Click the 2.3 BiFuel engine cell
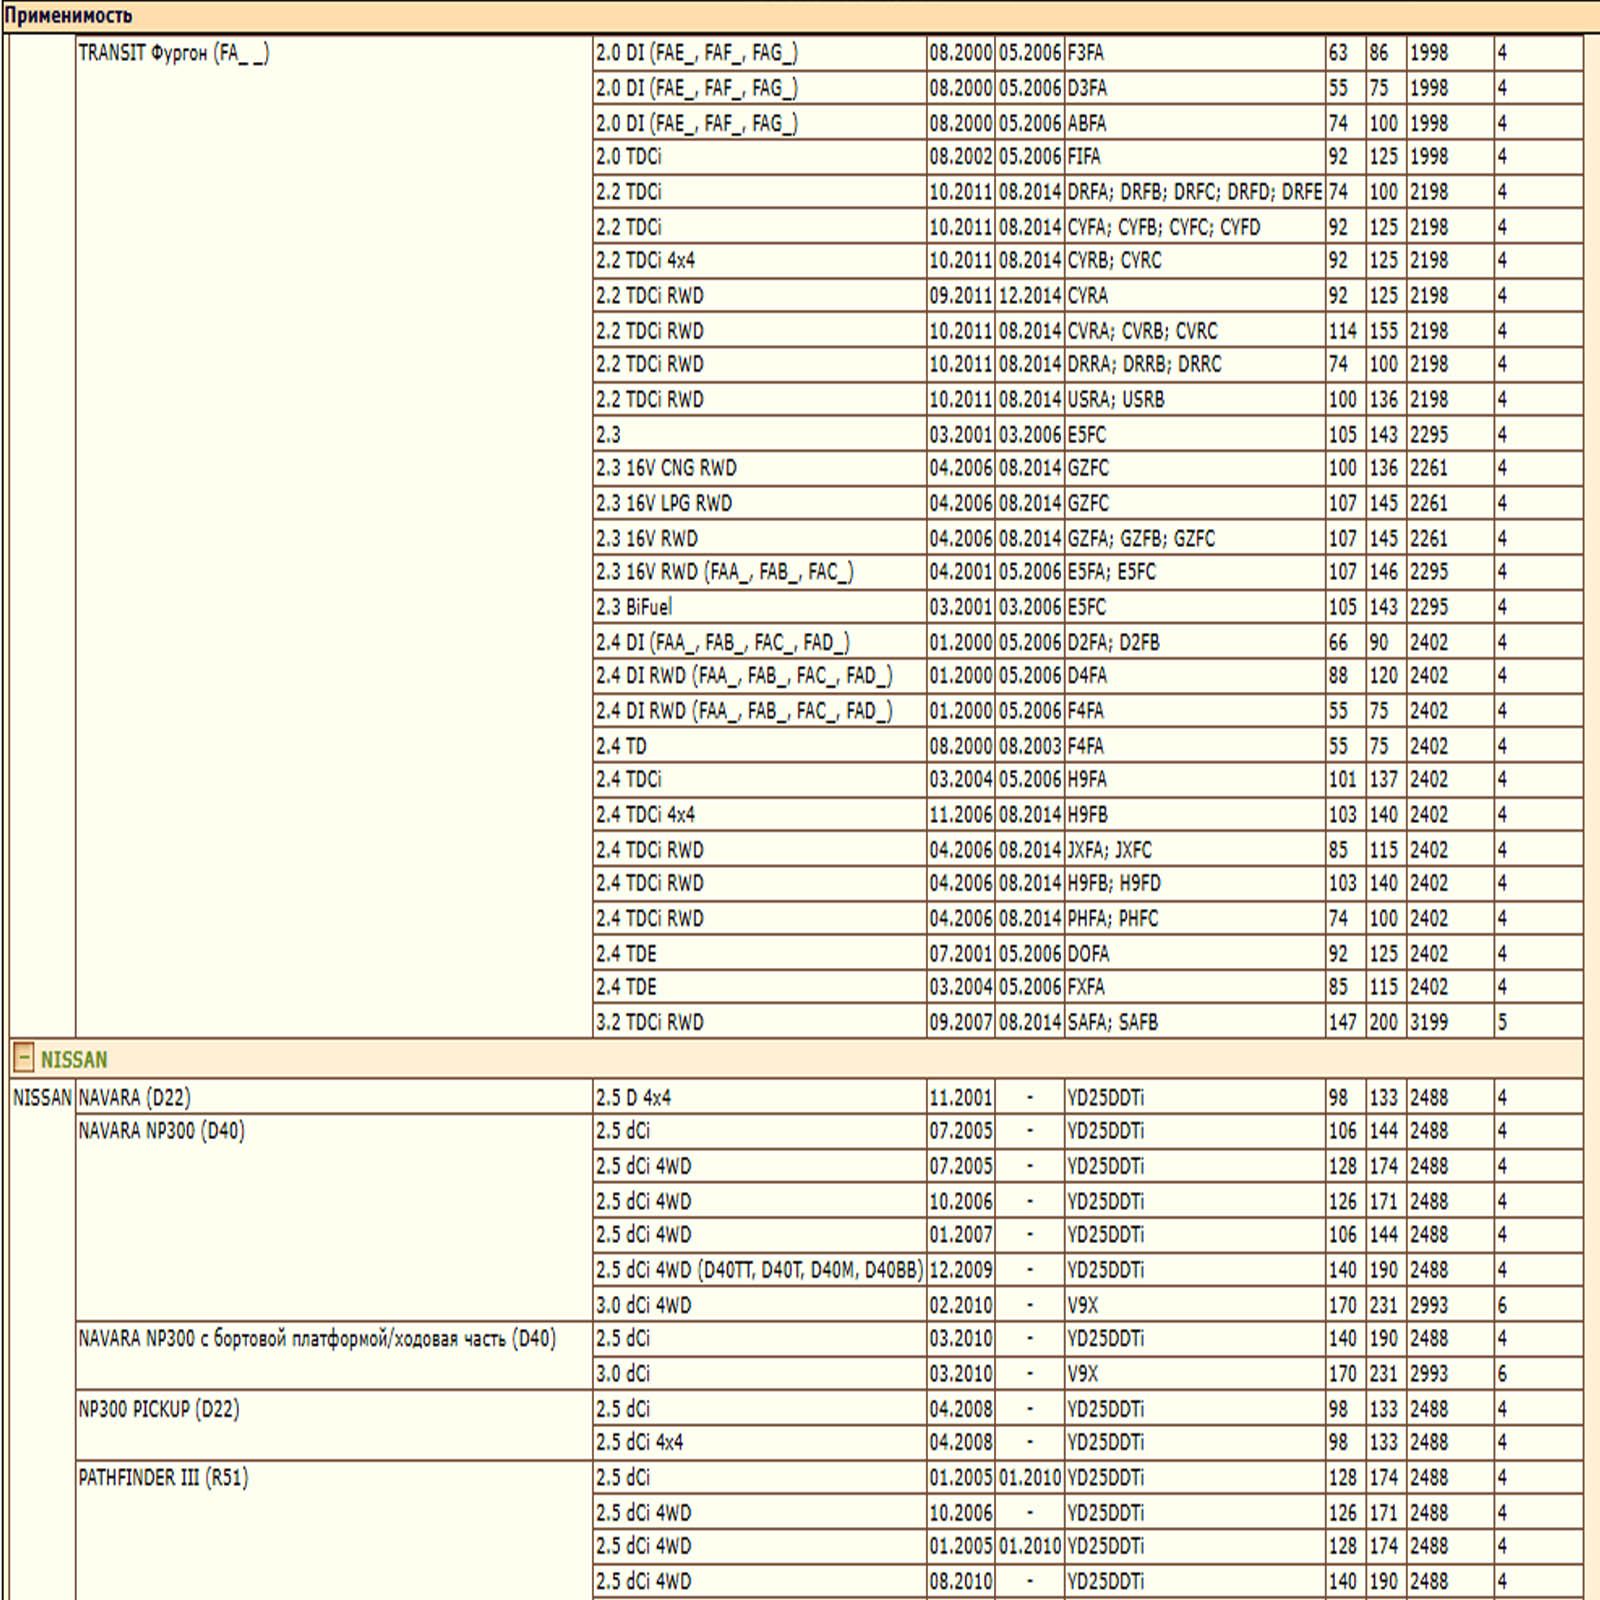The width and height of the screenshot is (1600, 1600). (x=634, y=607)
